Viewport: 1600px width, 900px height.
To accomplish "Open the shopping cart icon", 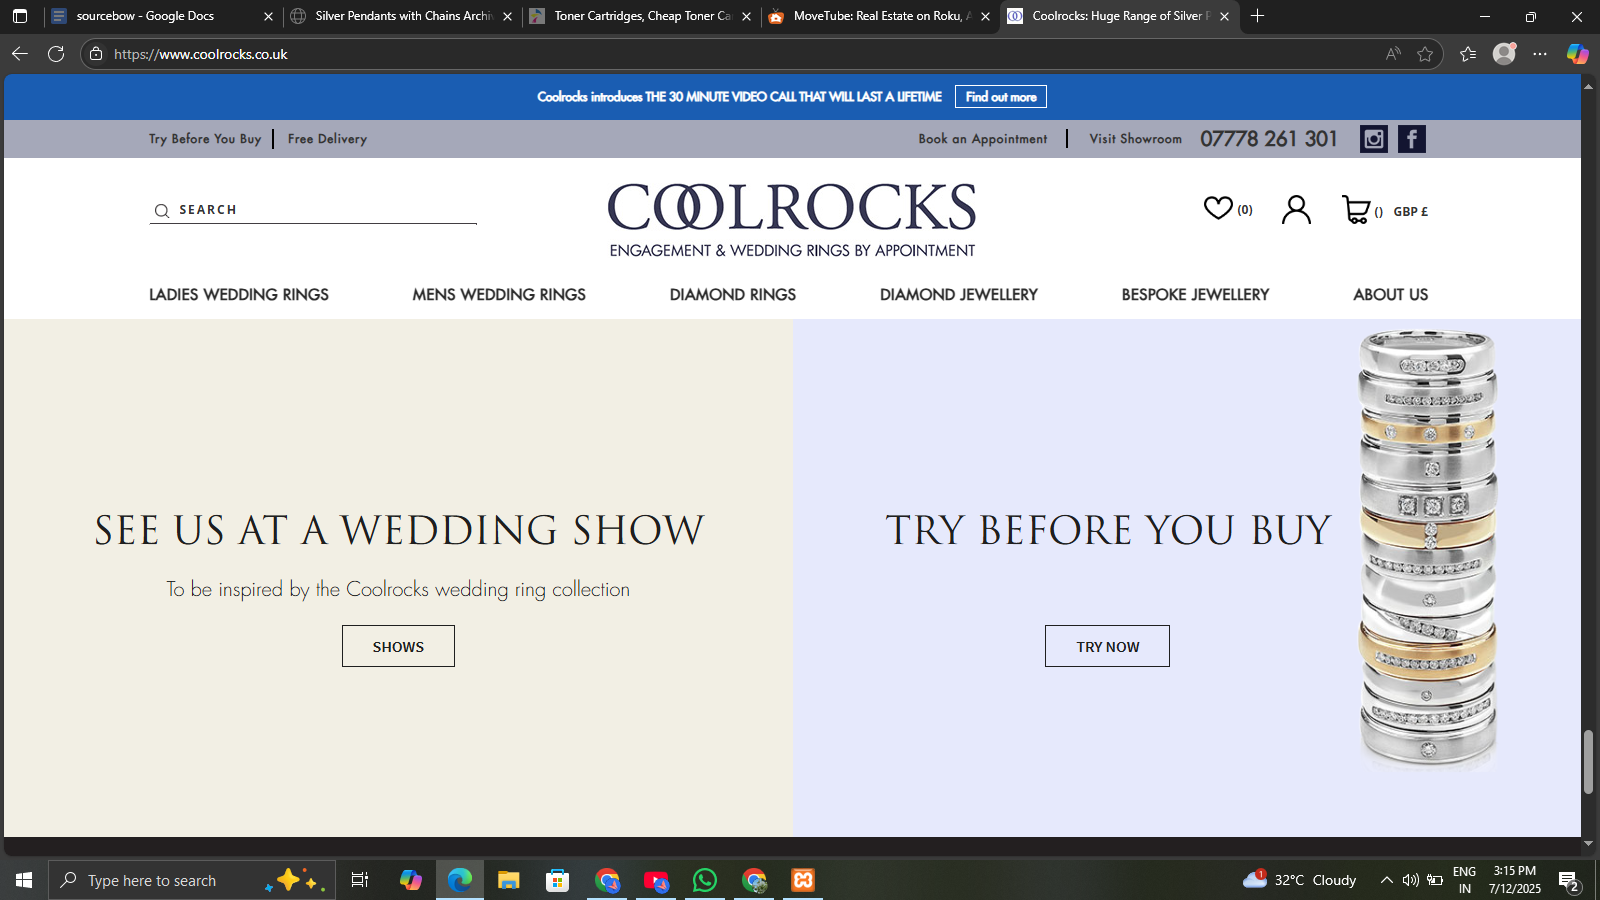I will 1356,209.
